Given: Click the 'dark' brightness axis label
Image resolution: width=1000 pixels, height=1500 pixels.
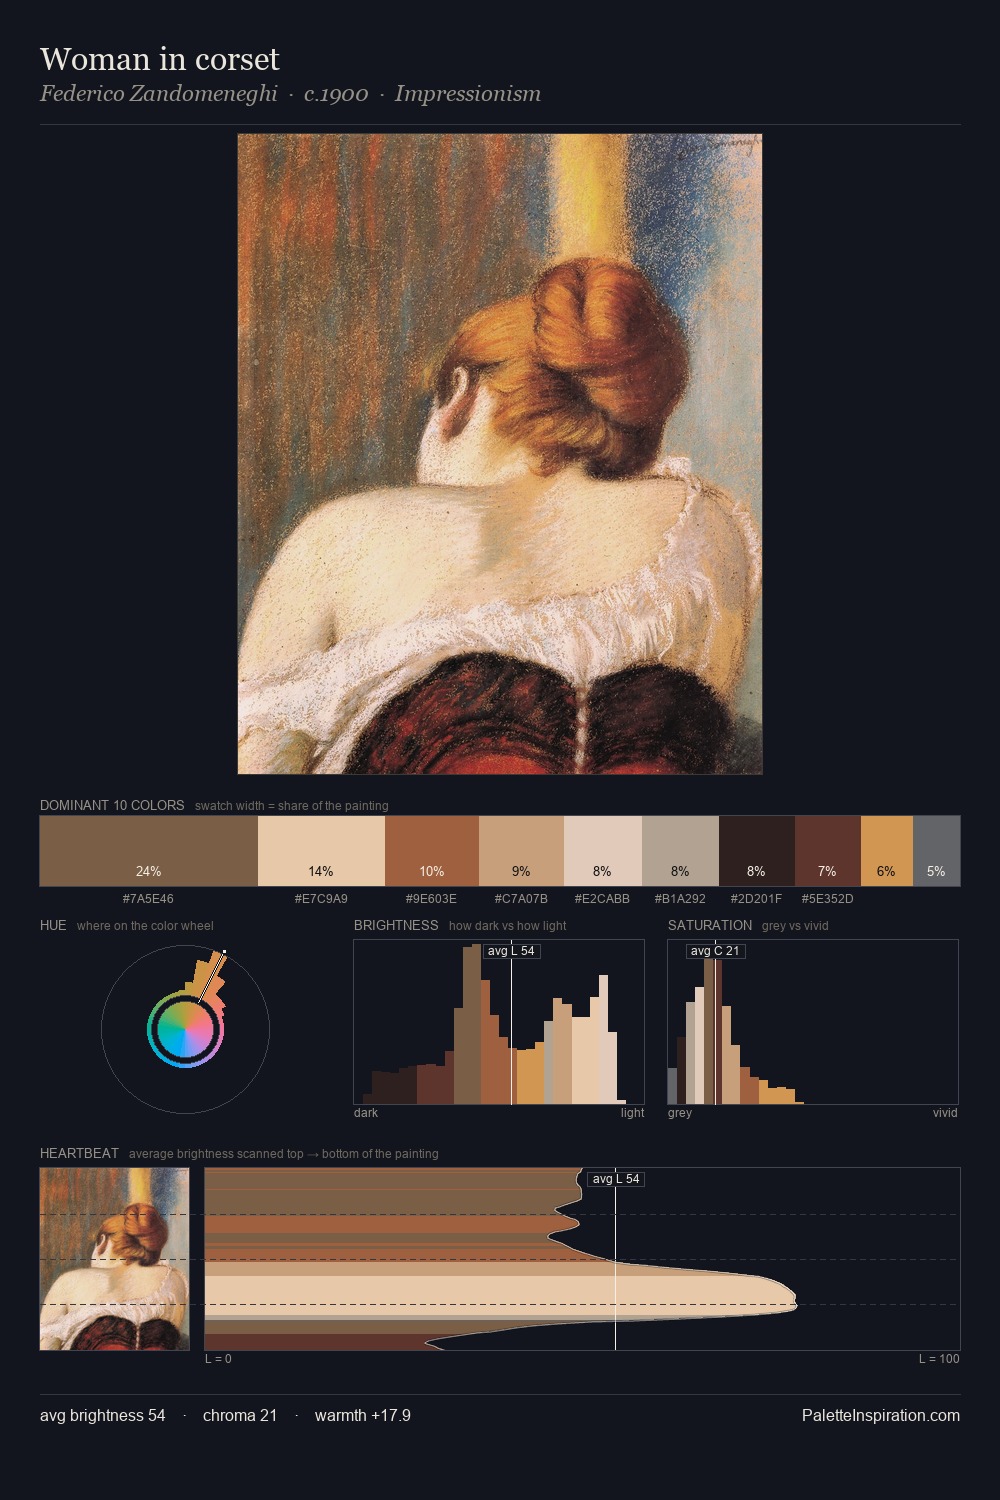Looking at the screenshot, I should (366, 1113).
